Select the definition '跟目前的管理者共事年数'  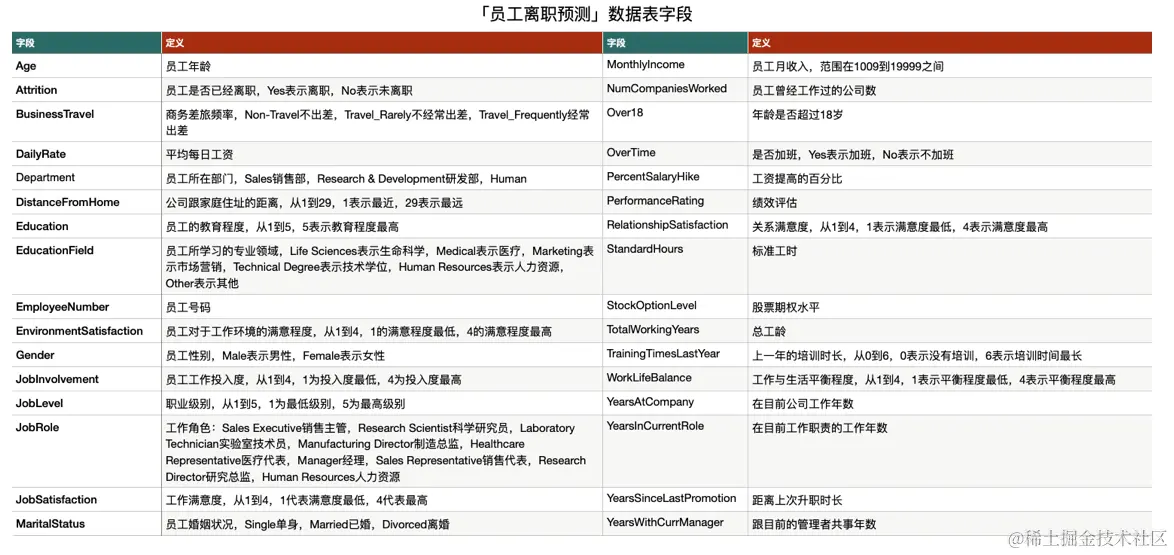[x=813, y=524]
